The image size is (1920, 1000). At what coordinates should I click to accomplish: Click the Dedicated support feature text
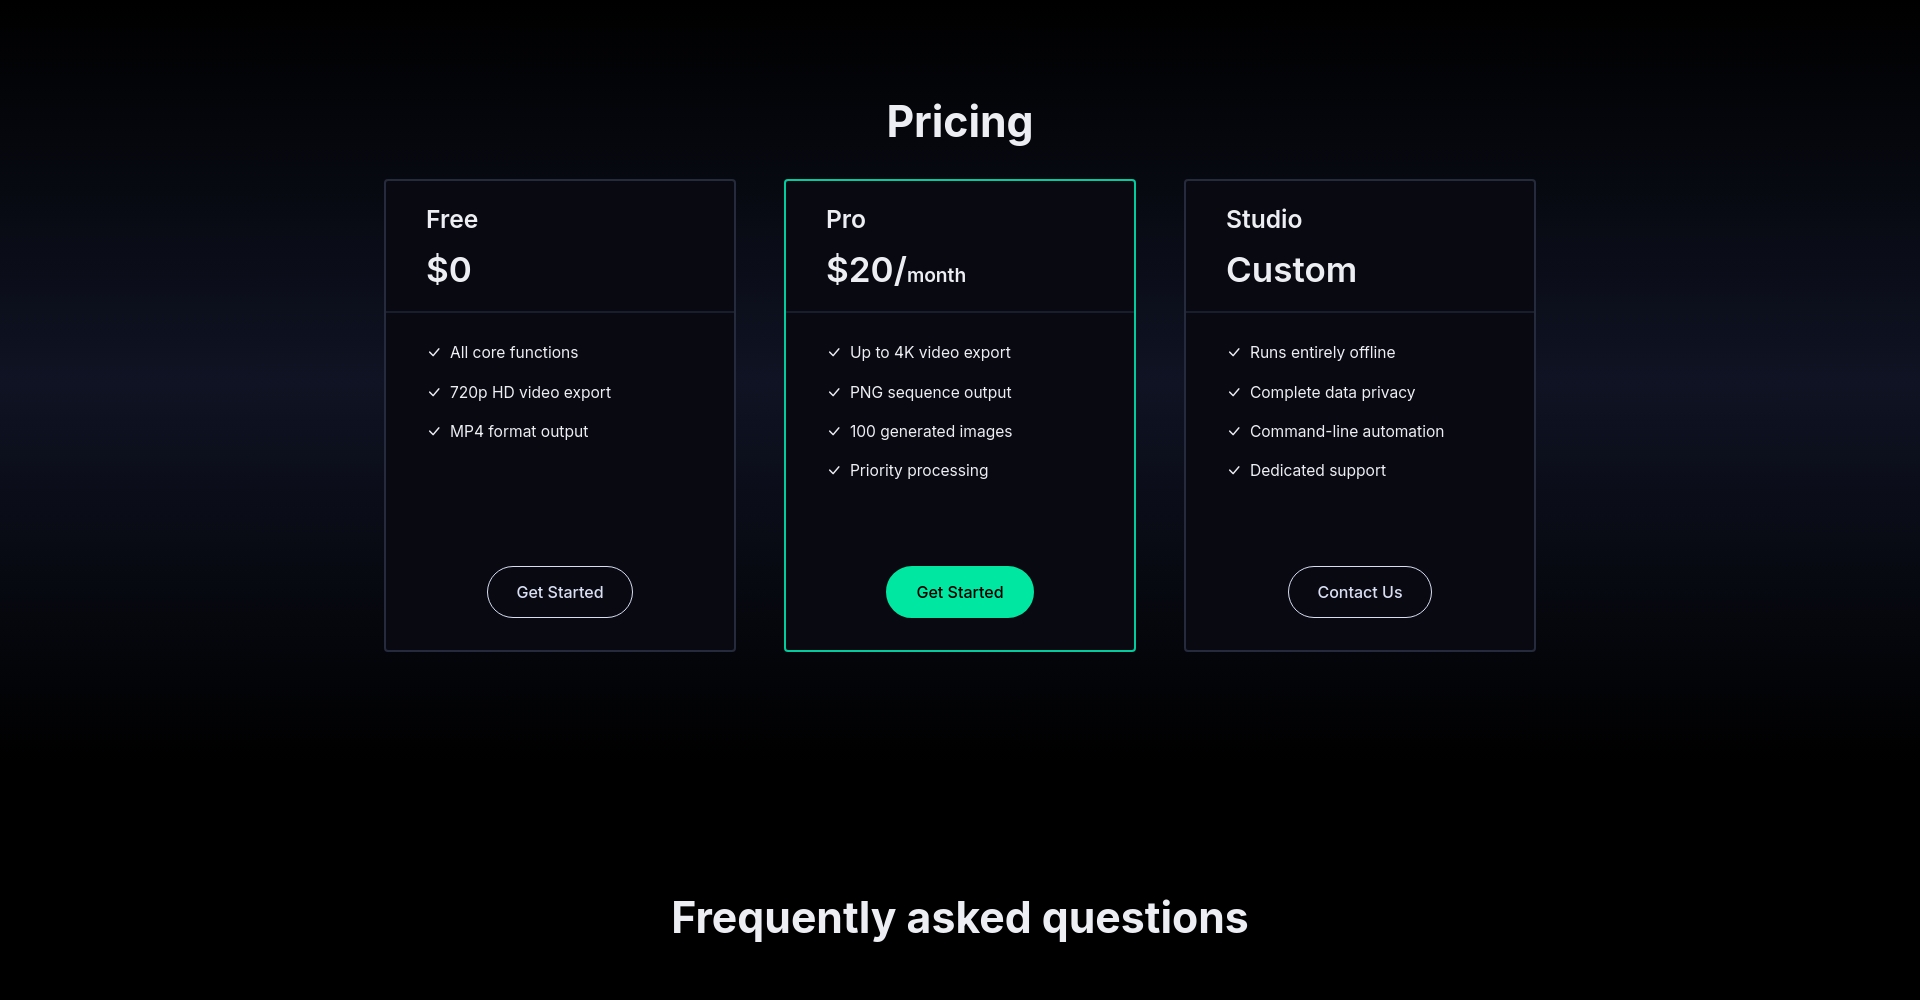(x=1318, y=471)
